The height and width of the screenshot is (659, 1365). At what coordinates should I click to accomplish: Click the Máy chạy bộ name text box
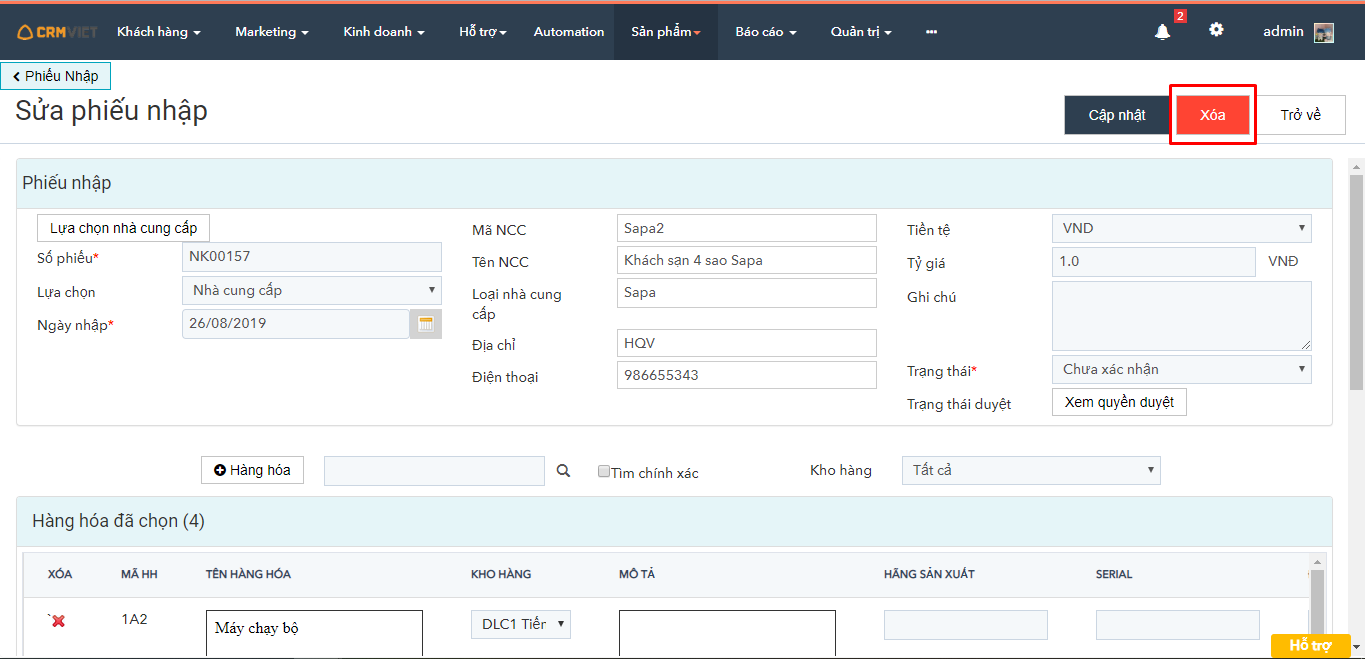tap(314, 633)
